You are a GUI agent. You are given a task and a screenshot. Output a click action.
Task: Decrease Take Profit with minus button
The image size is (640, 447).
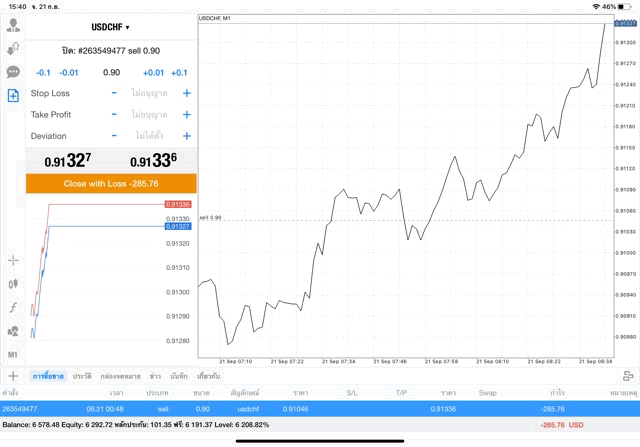(x=114, y=115)
